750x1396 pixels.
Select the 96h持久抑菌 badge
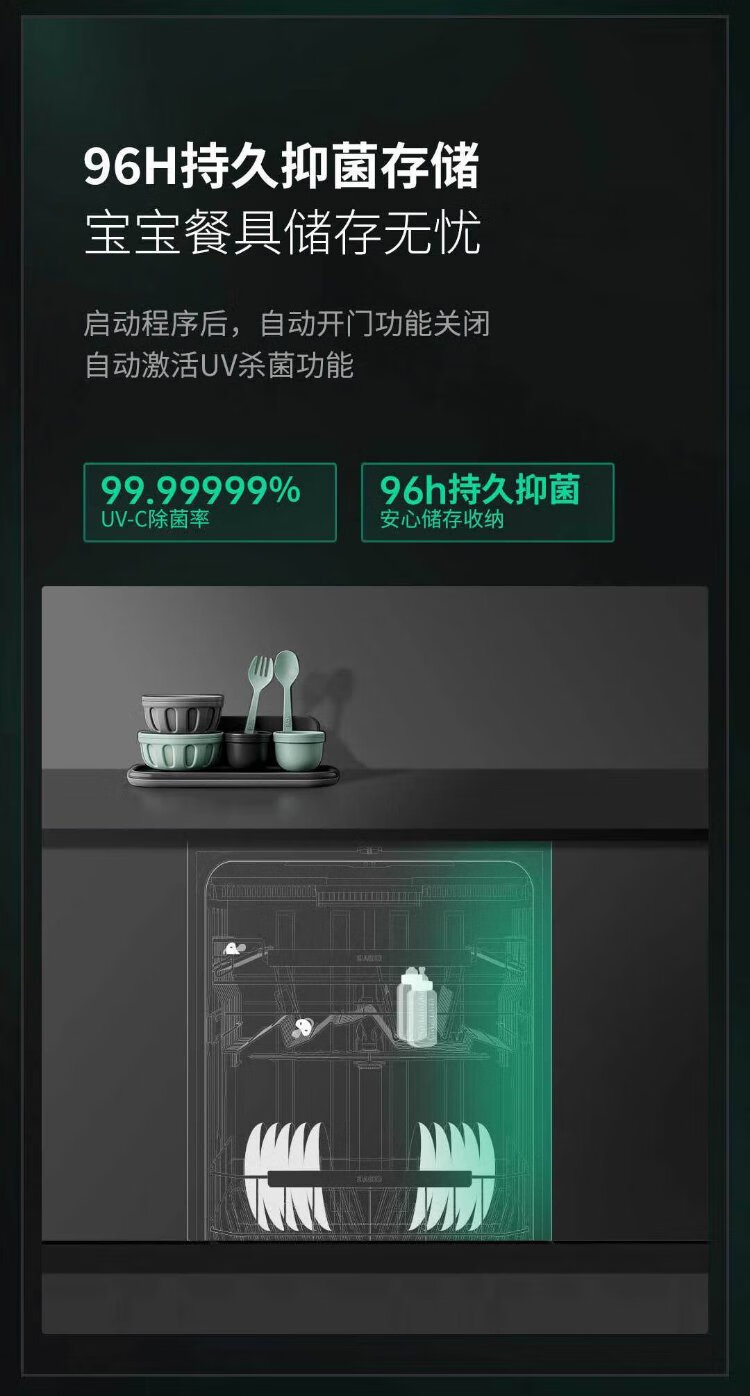(487, 503)
